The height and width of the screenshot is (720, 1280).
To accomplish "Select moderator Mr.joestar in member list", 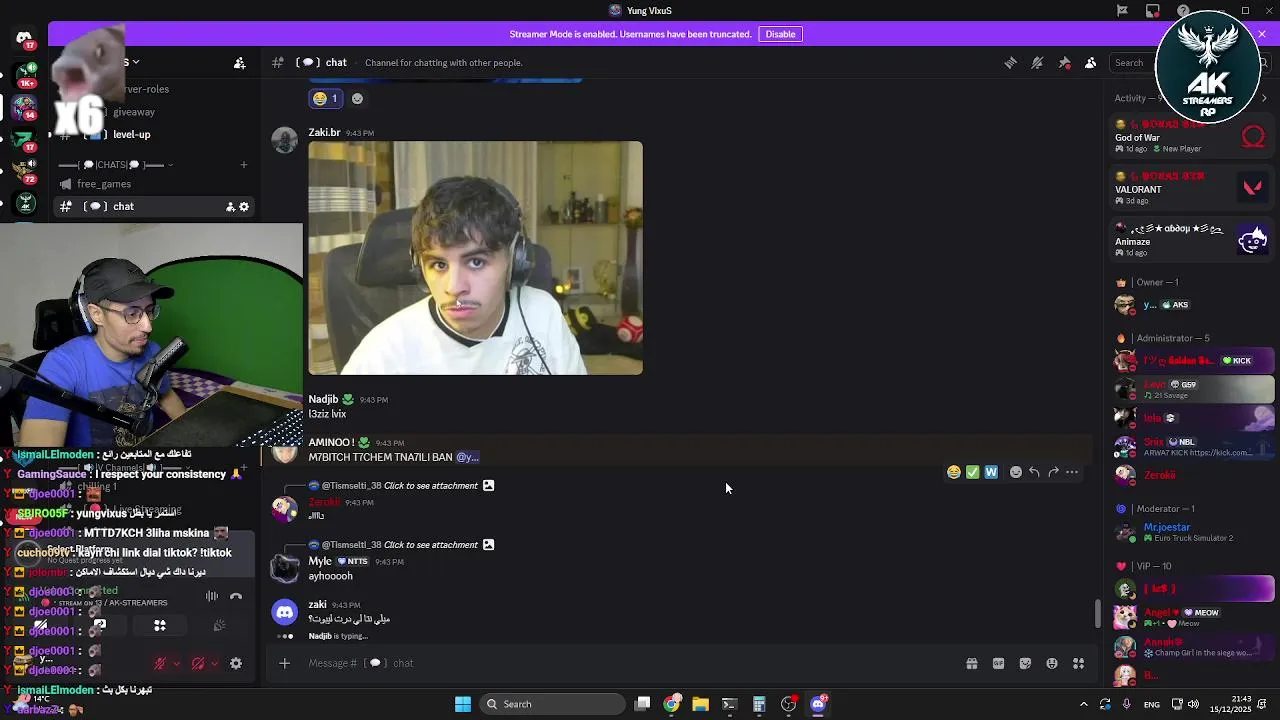I will [x=1192, y=532].
